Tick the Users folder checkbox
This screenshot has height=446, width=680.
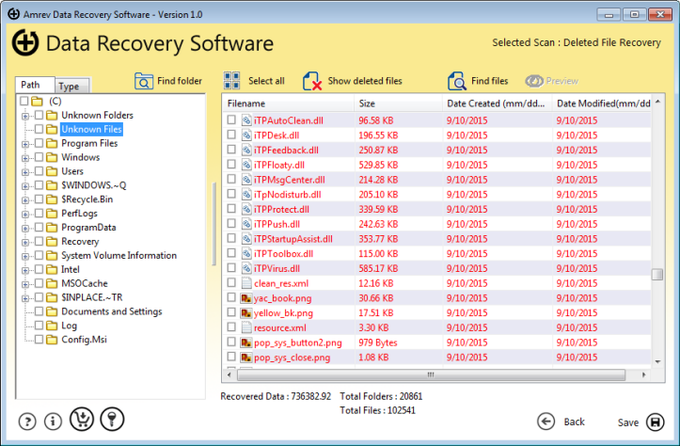pyautogui.click(x=39, y=171)
